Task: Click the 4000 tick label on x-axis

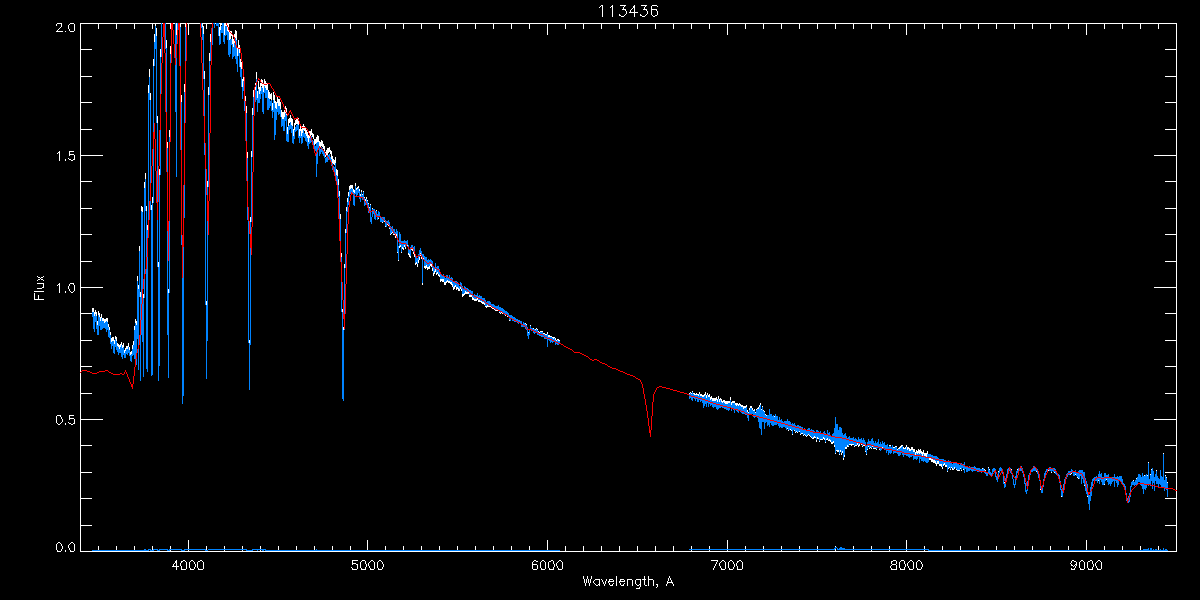Action: [x=187, y=564]
